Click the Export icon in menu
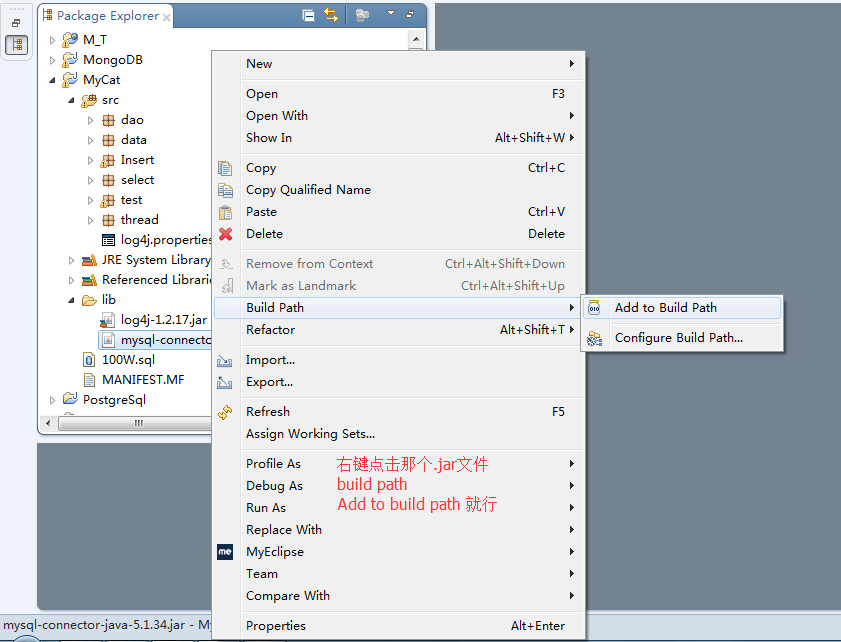 click(x=225, y=382)
